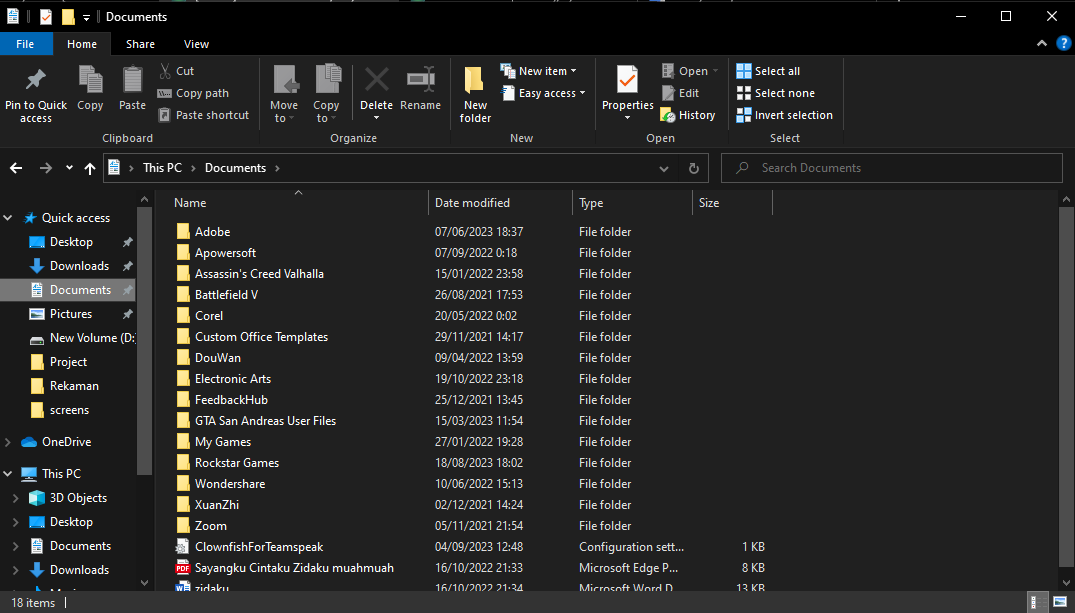Screen dimensions: 1075x613
Task: Switch to details view in status bar
Action: tap(1038, 603)
